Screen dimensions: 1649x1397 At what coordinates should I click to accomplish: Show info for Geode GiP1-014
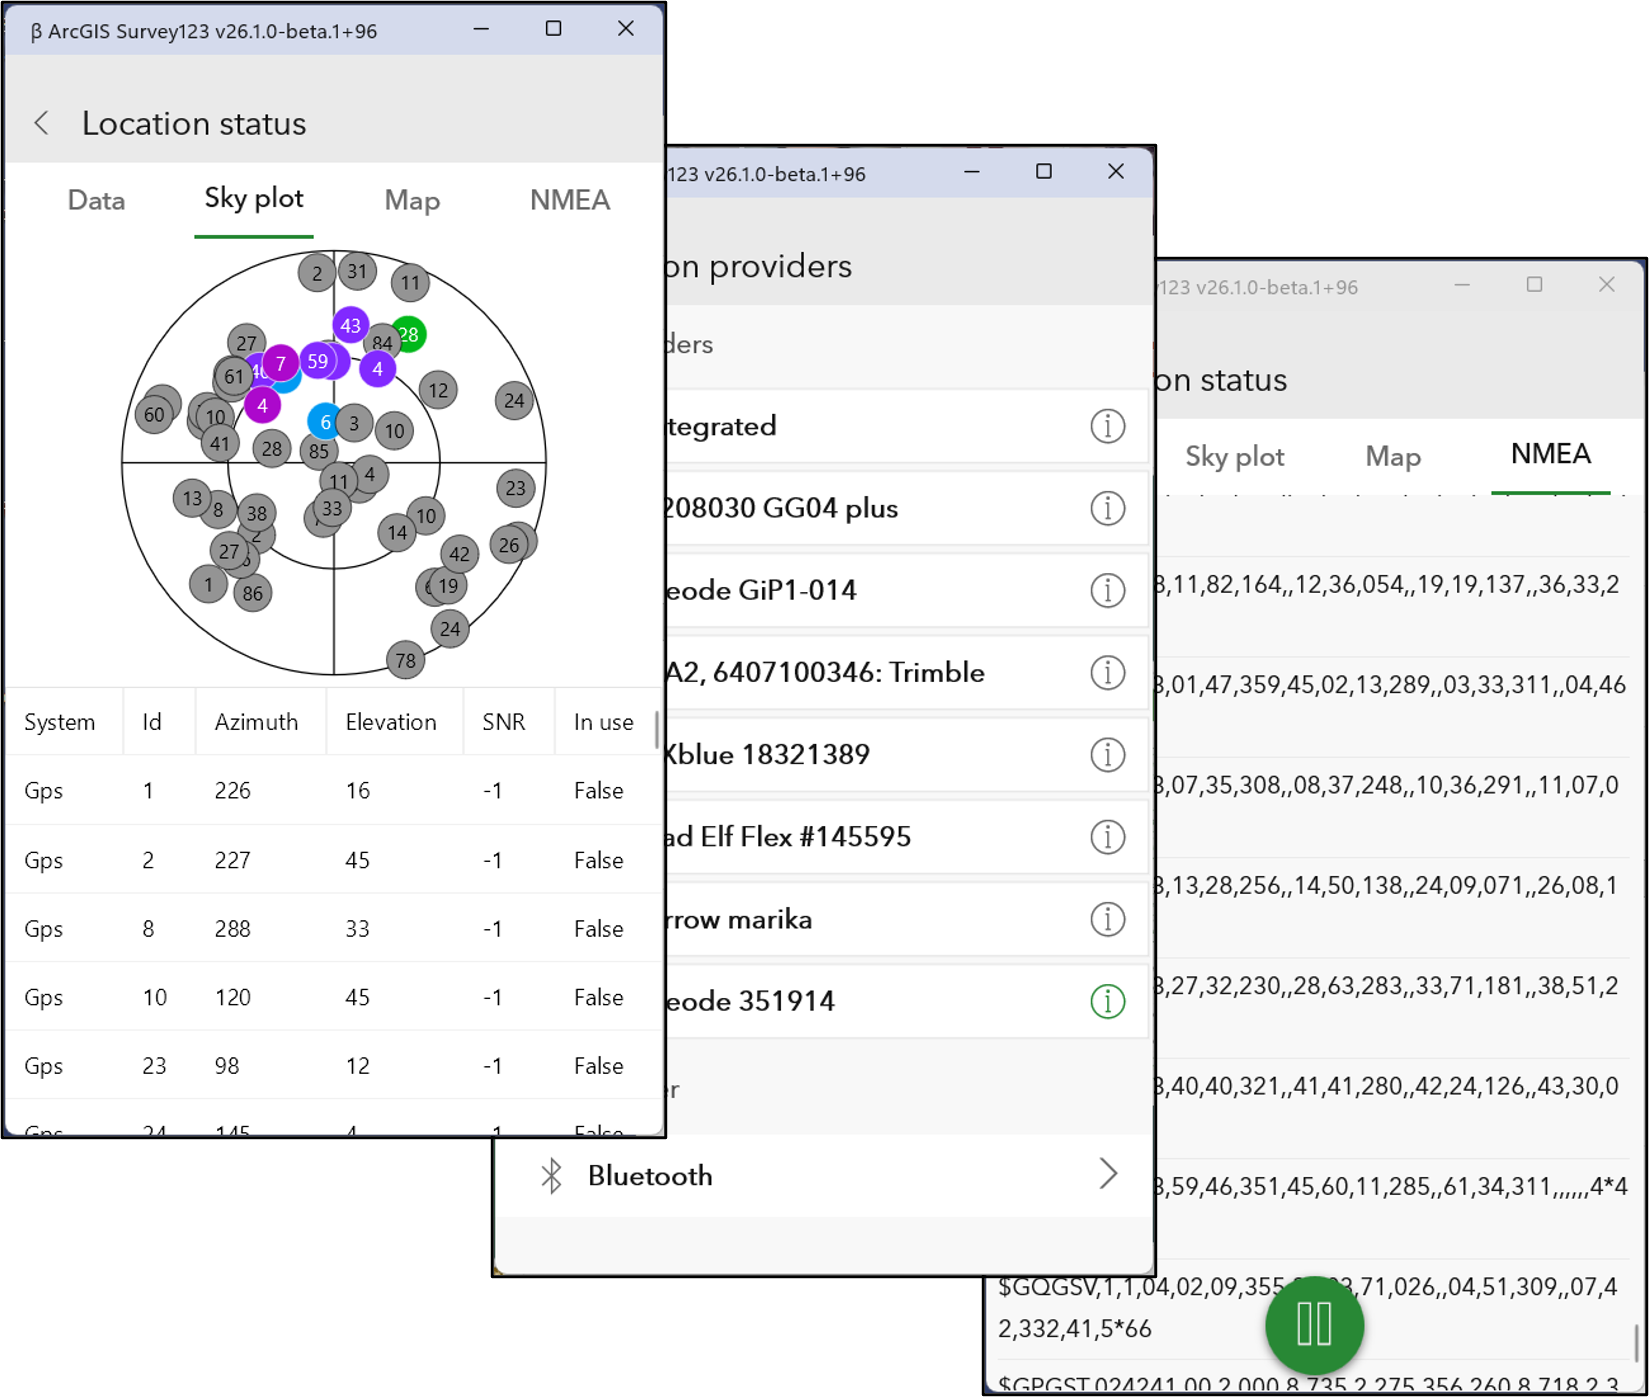click(1107, 590)
